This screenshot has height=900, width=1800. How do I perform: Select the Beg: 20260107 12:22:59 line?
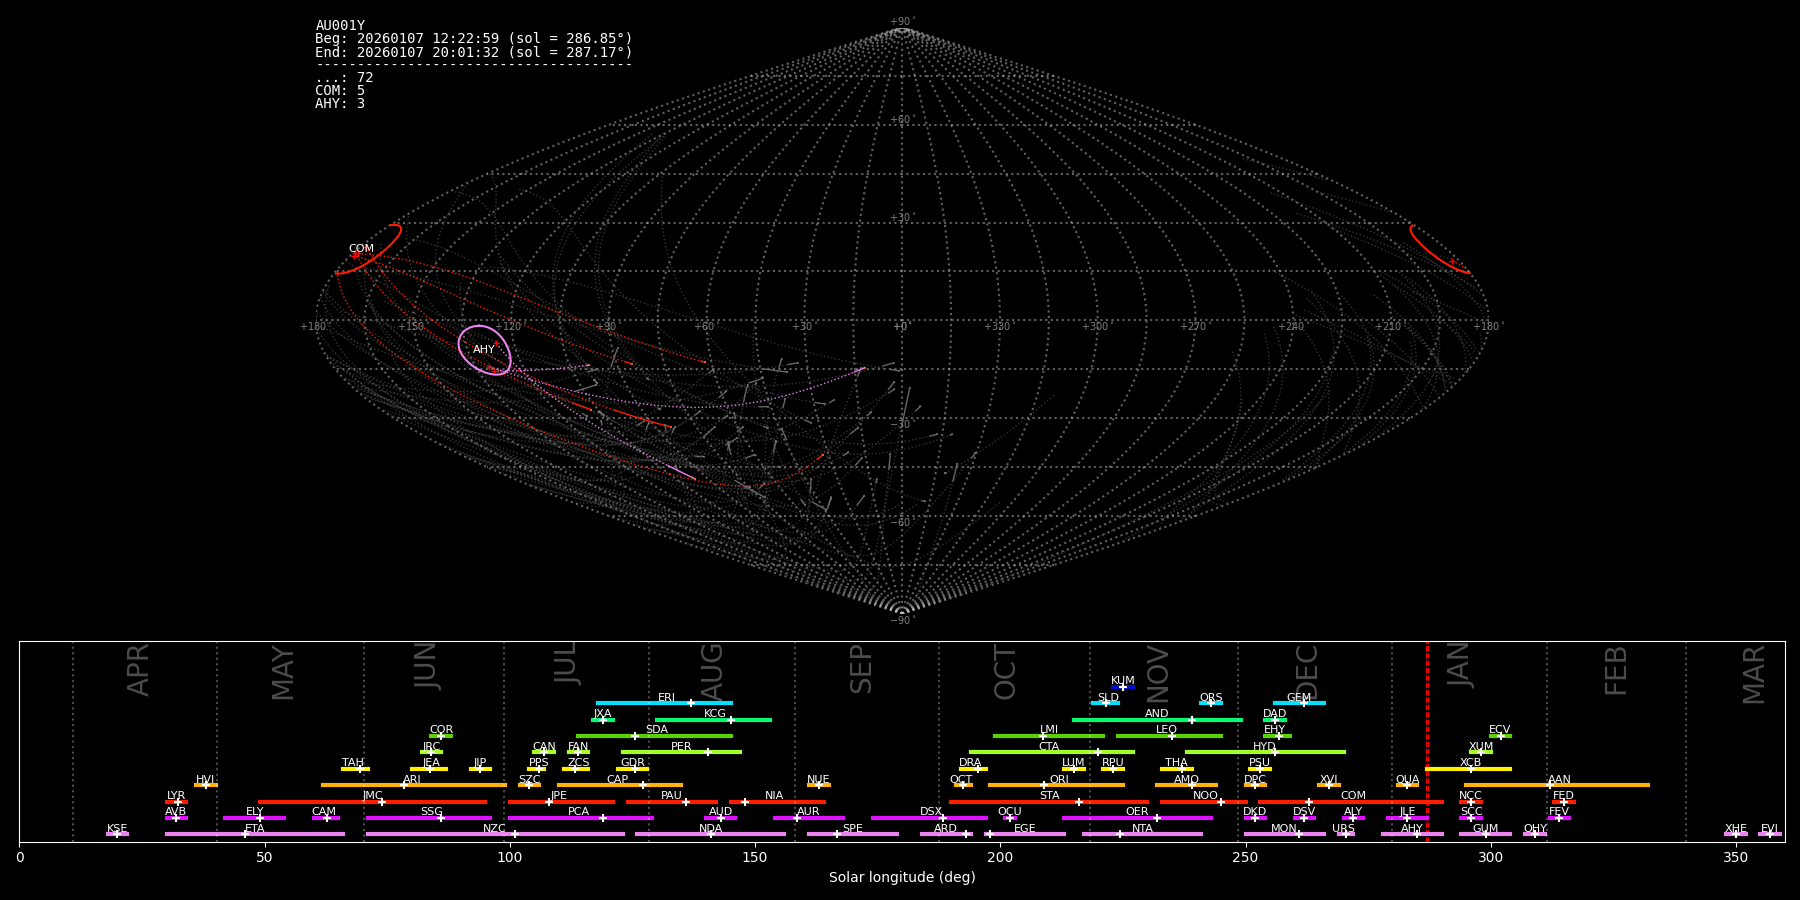pos(474,39)
